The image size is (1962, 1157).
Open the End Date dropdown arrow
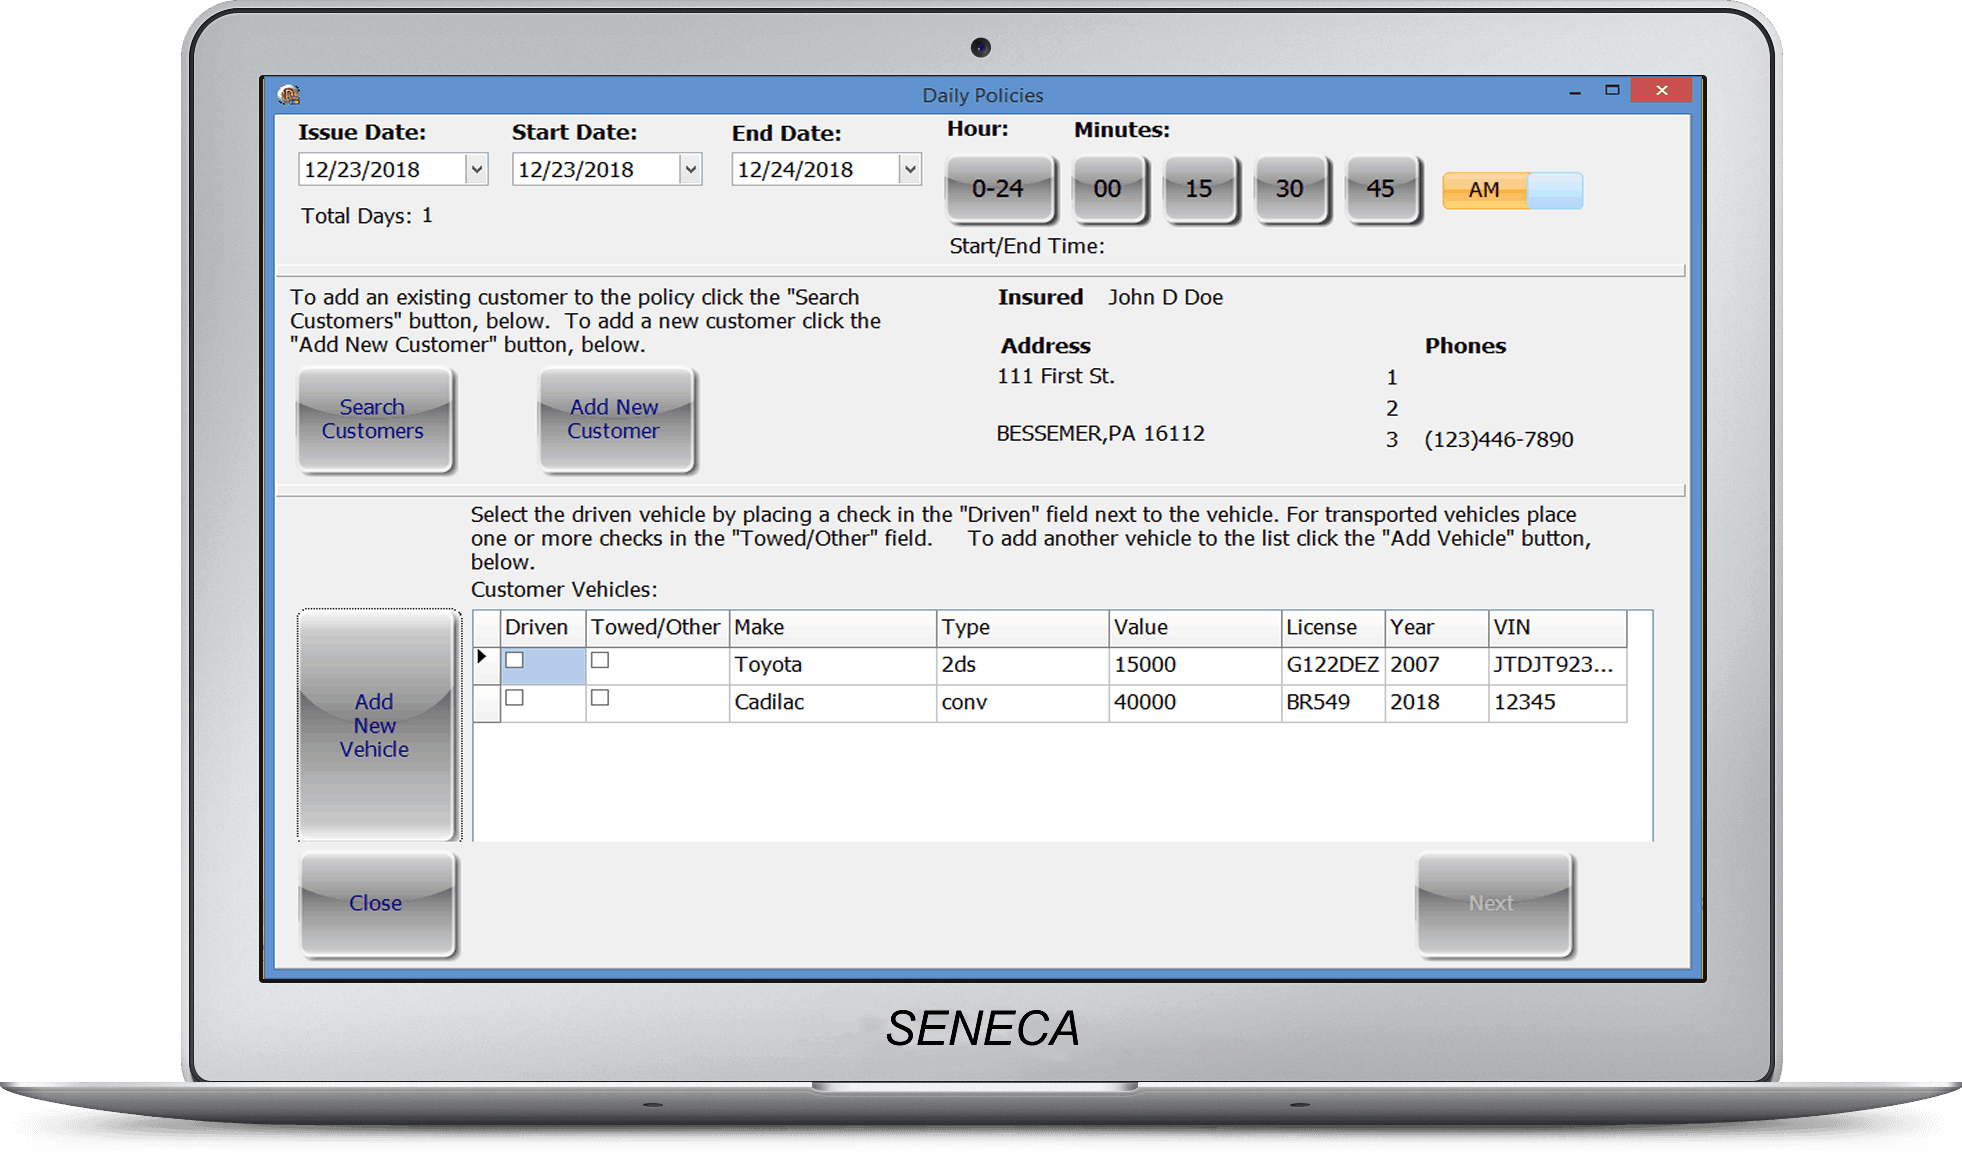(909, 170)
